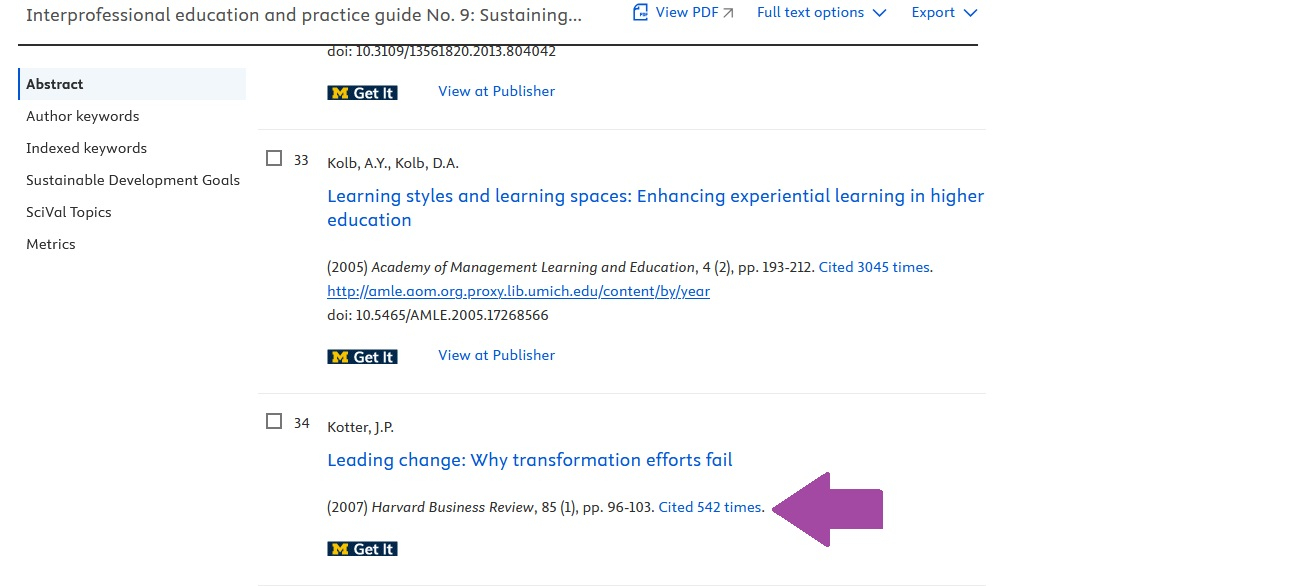This screenshot has width=1291, height=586.
Task: Go to the Abstract section
Action: pyautogui.click(x=55, y=84)
